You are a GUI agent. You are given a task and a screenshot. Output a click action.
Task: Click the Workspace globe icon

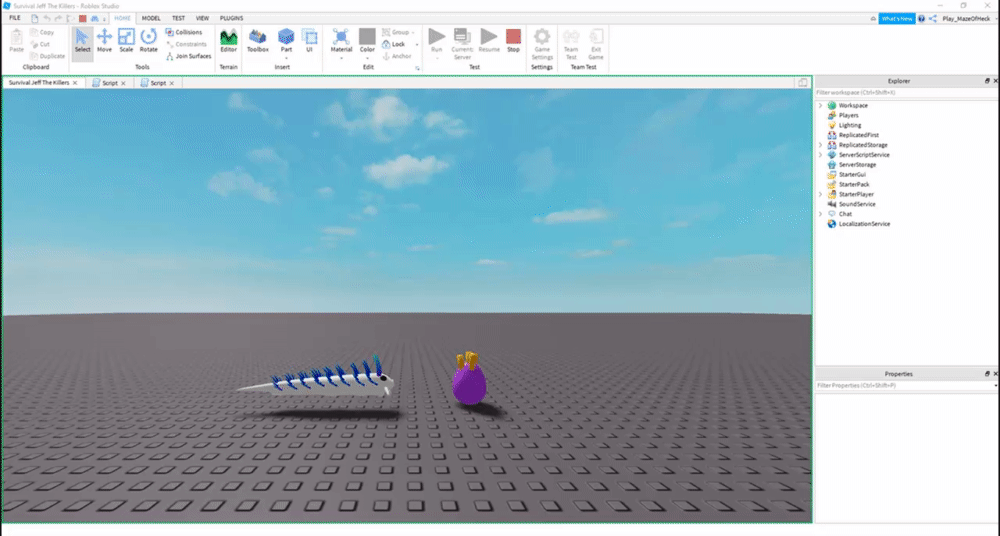[832, 105]
